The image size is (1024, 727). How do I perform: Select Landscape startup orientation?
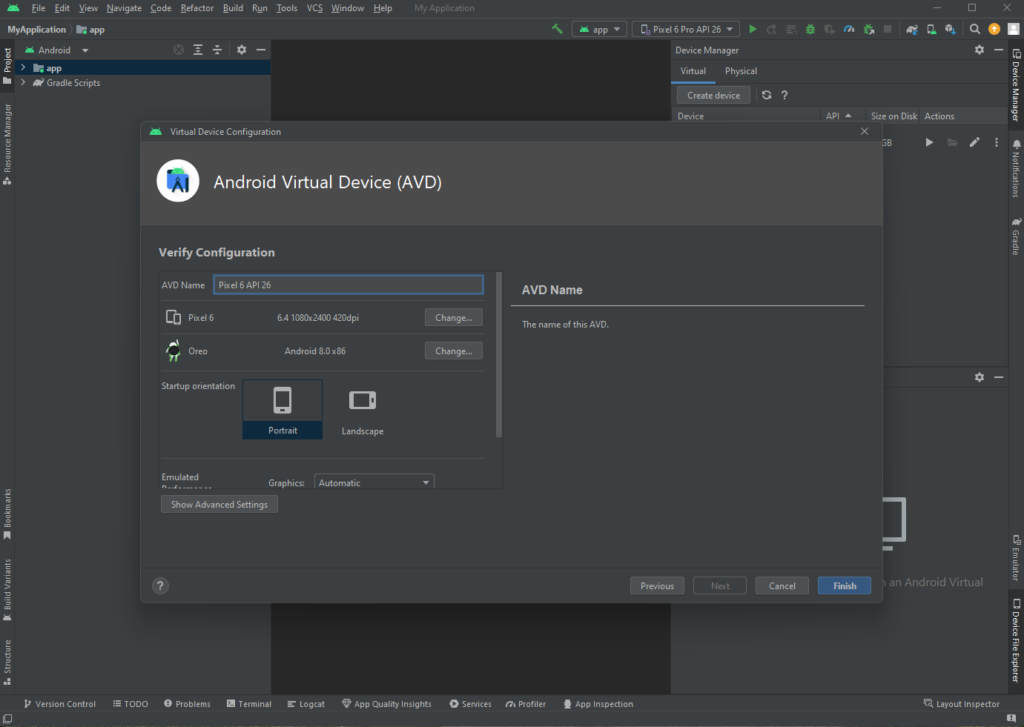(x=362, y=410)
